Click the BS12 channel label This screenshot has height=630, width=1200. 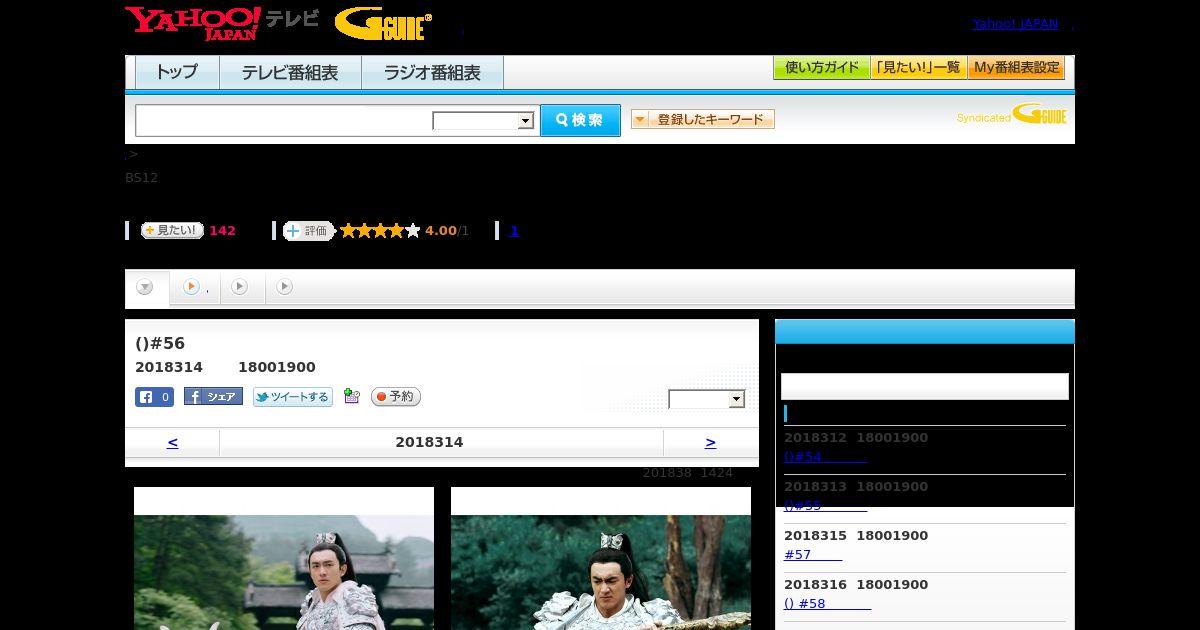pyautogui.click(x=141, y=177)
